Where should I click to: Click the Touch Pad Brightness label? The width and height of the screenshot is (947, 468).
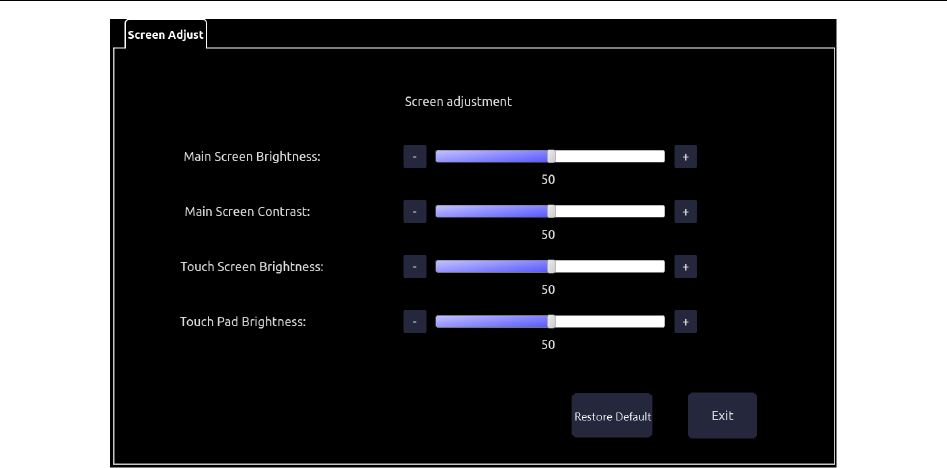[243, 322]
